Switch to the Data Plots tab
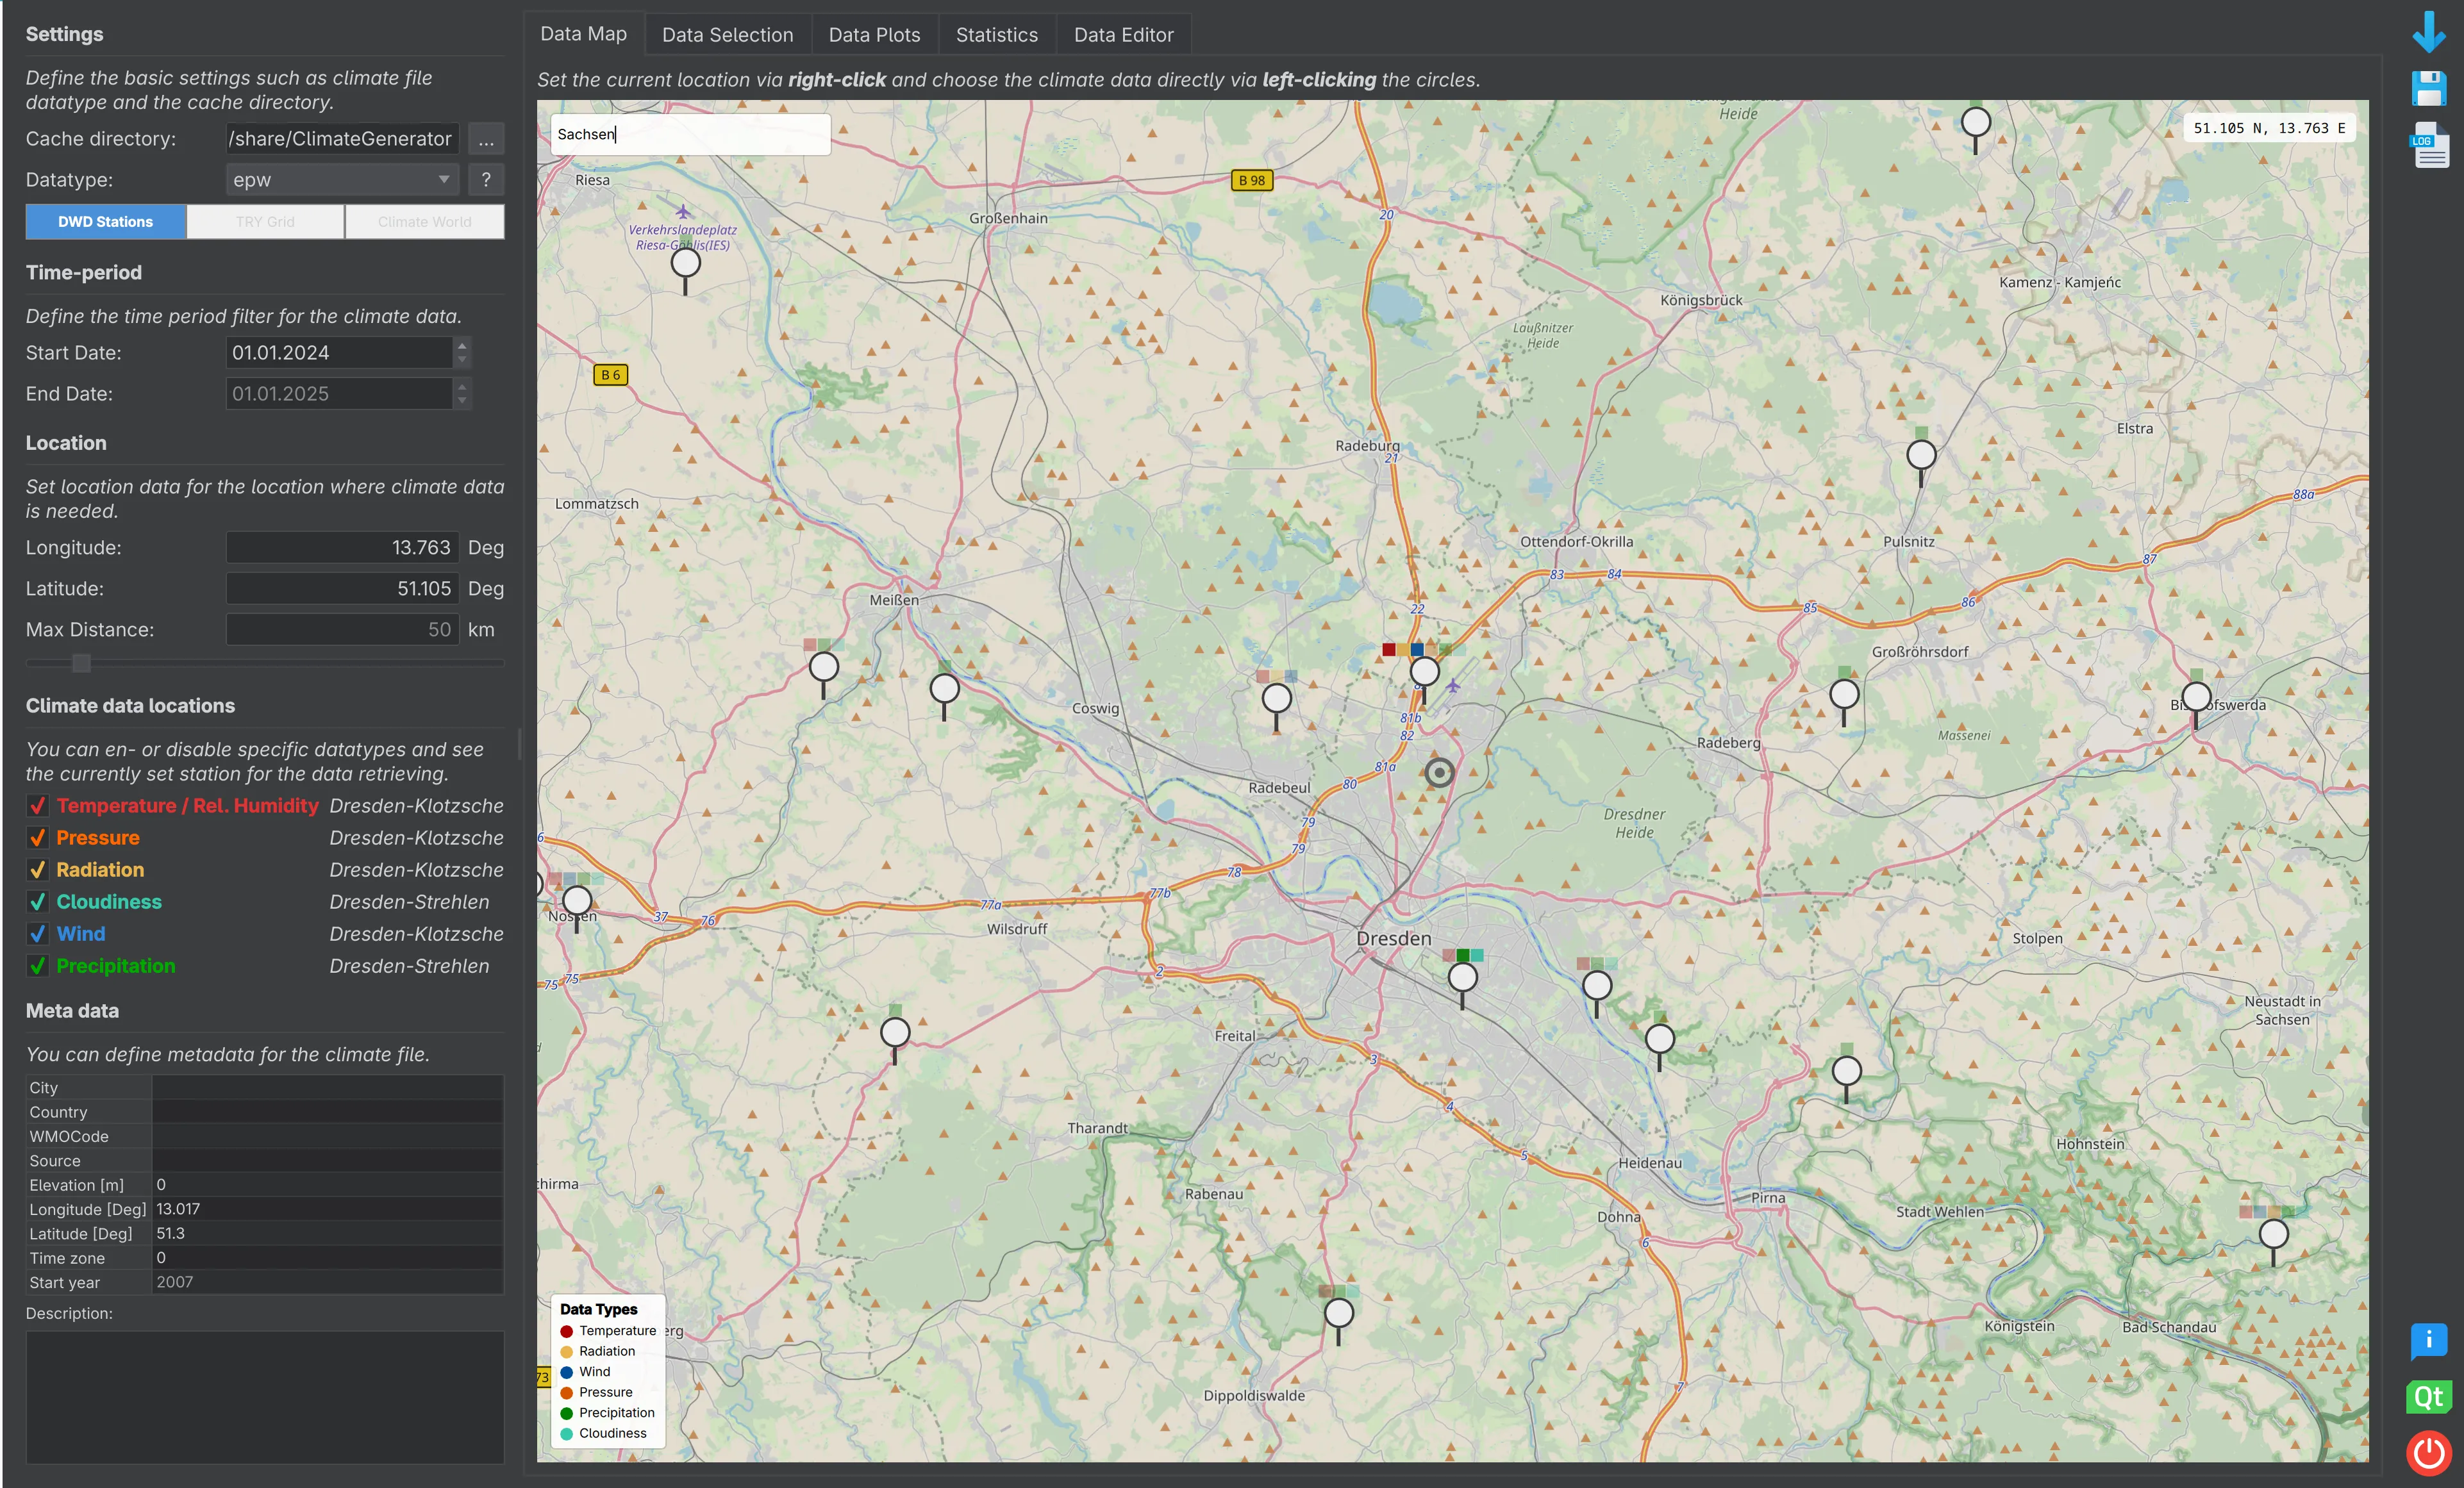 [874, 34]
